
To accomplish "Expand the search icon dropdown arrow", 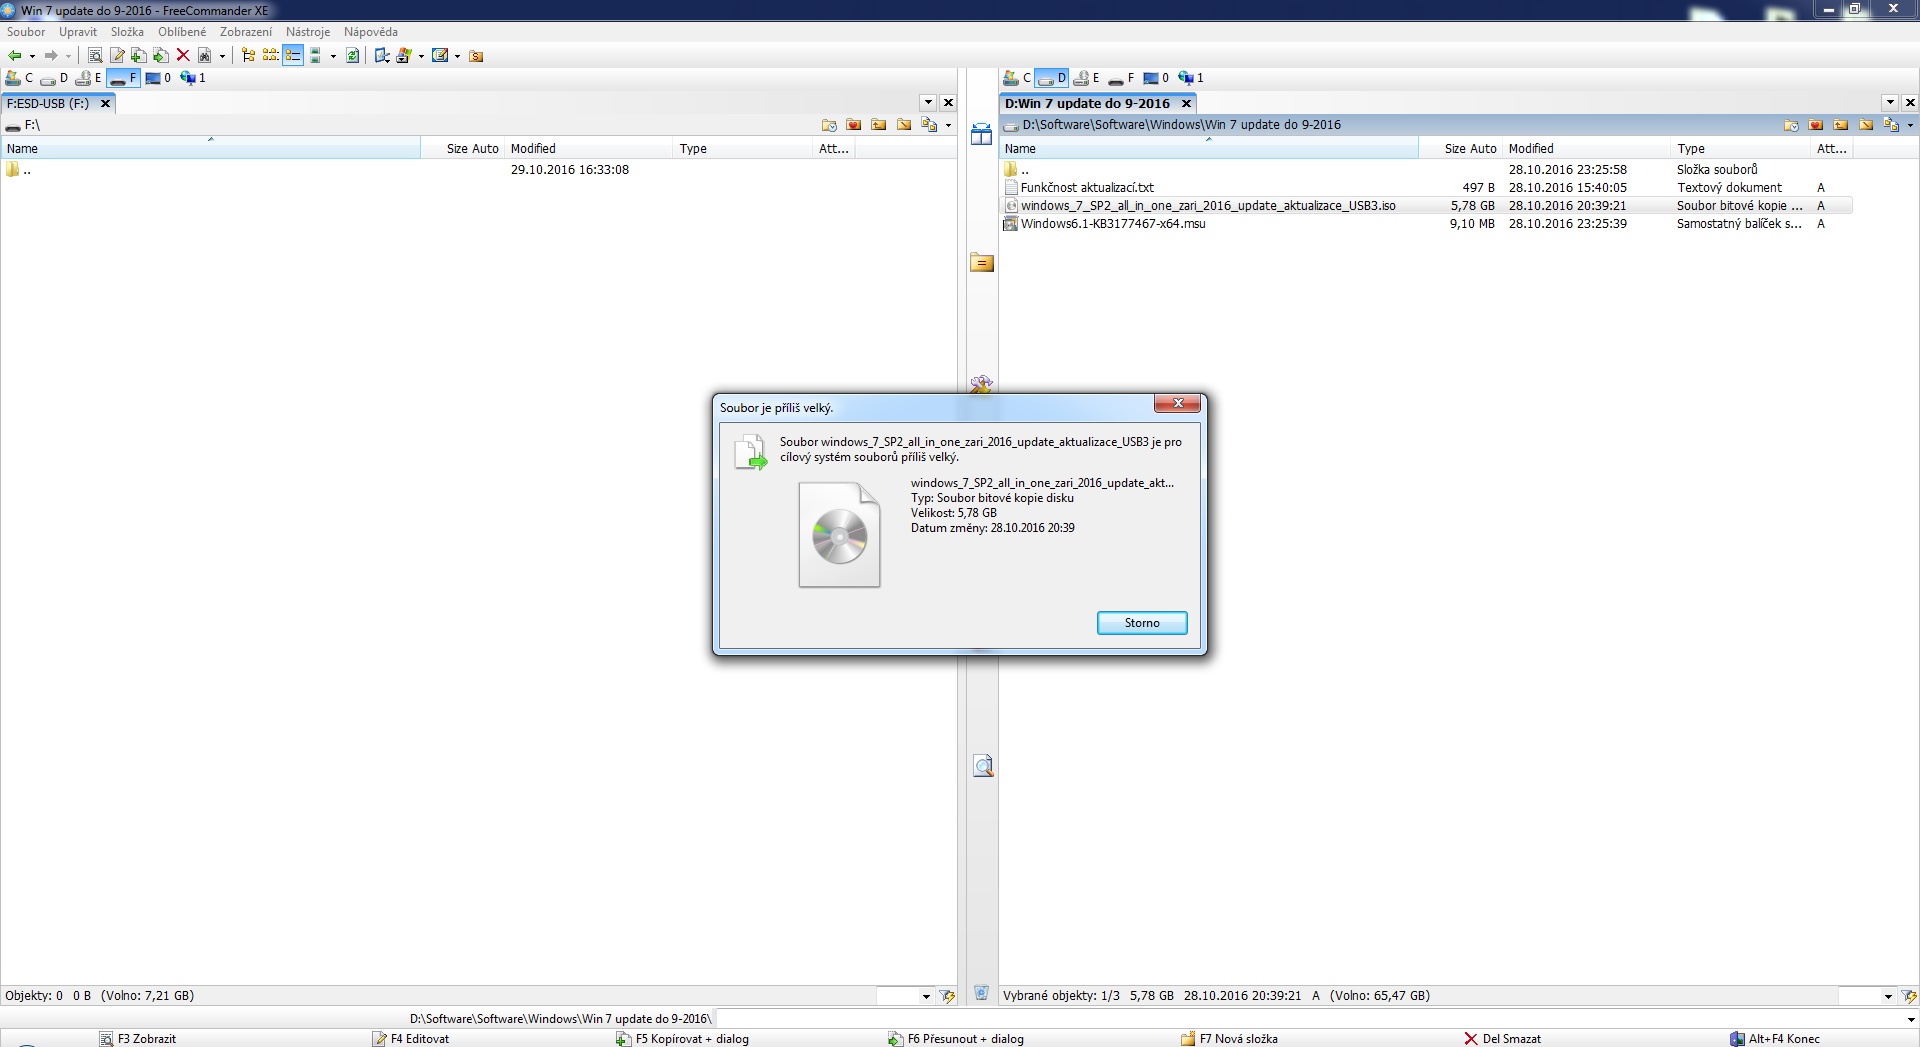I will (222, 56).
